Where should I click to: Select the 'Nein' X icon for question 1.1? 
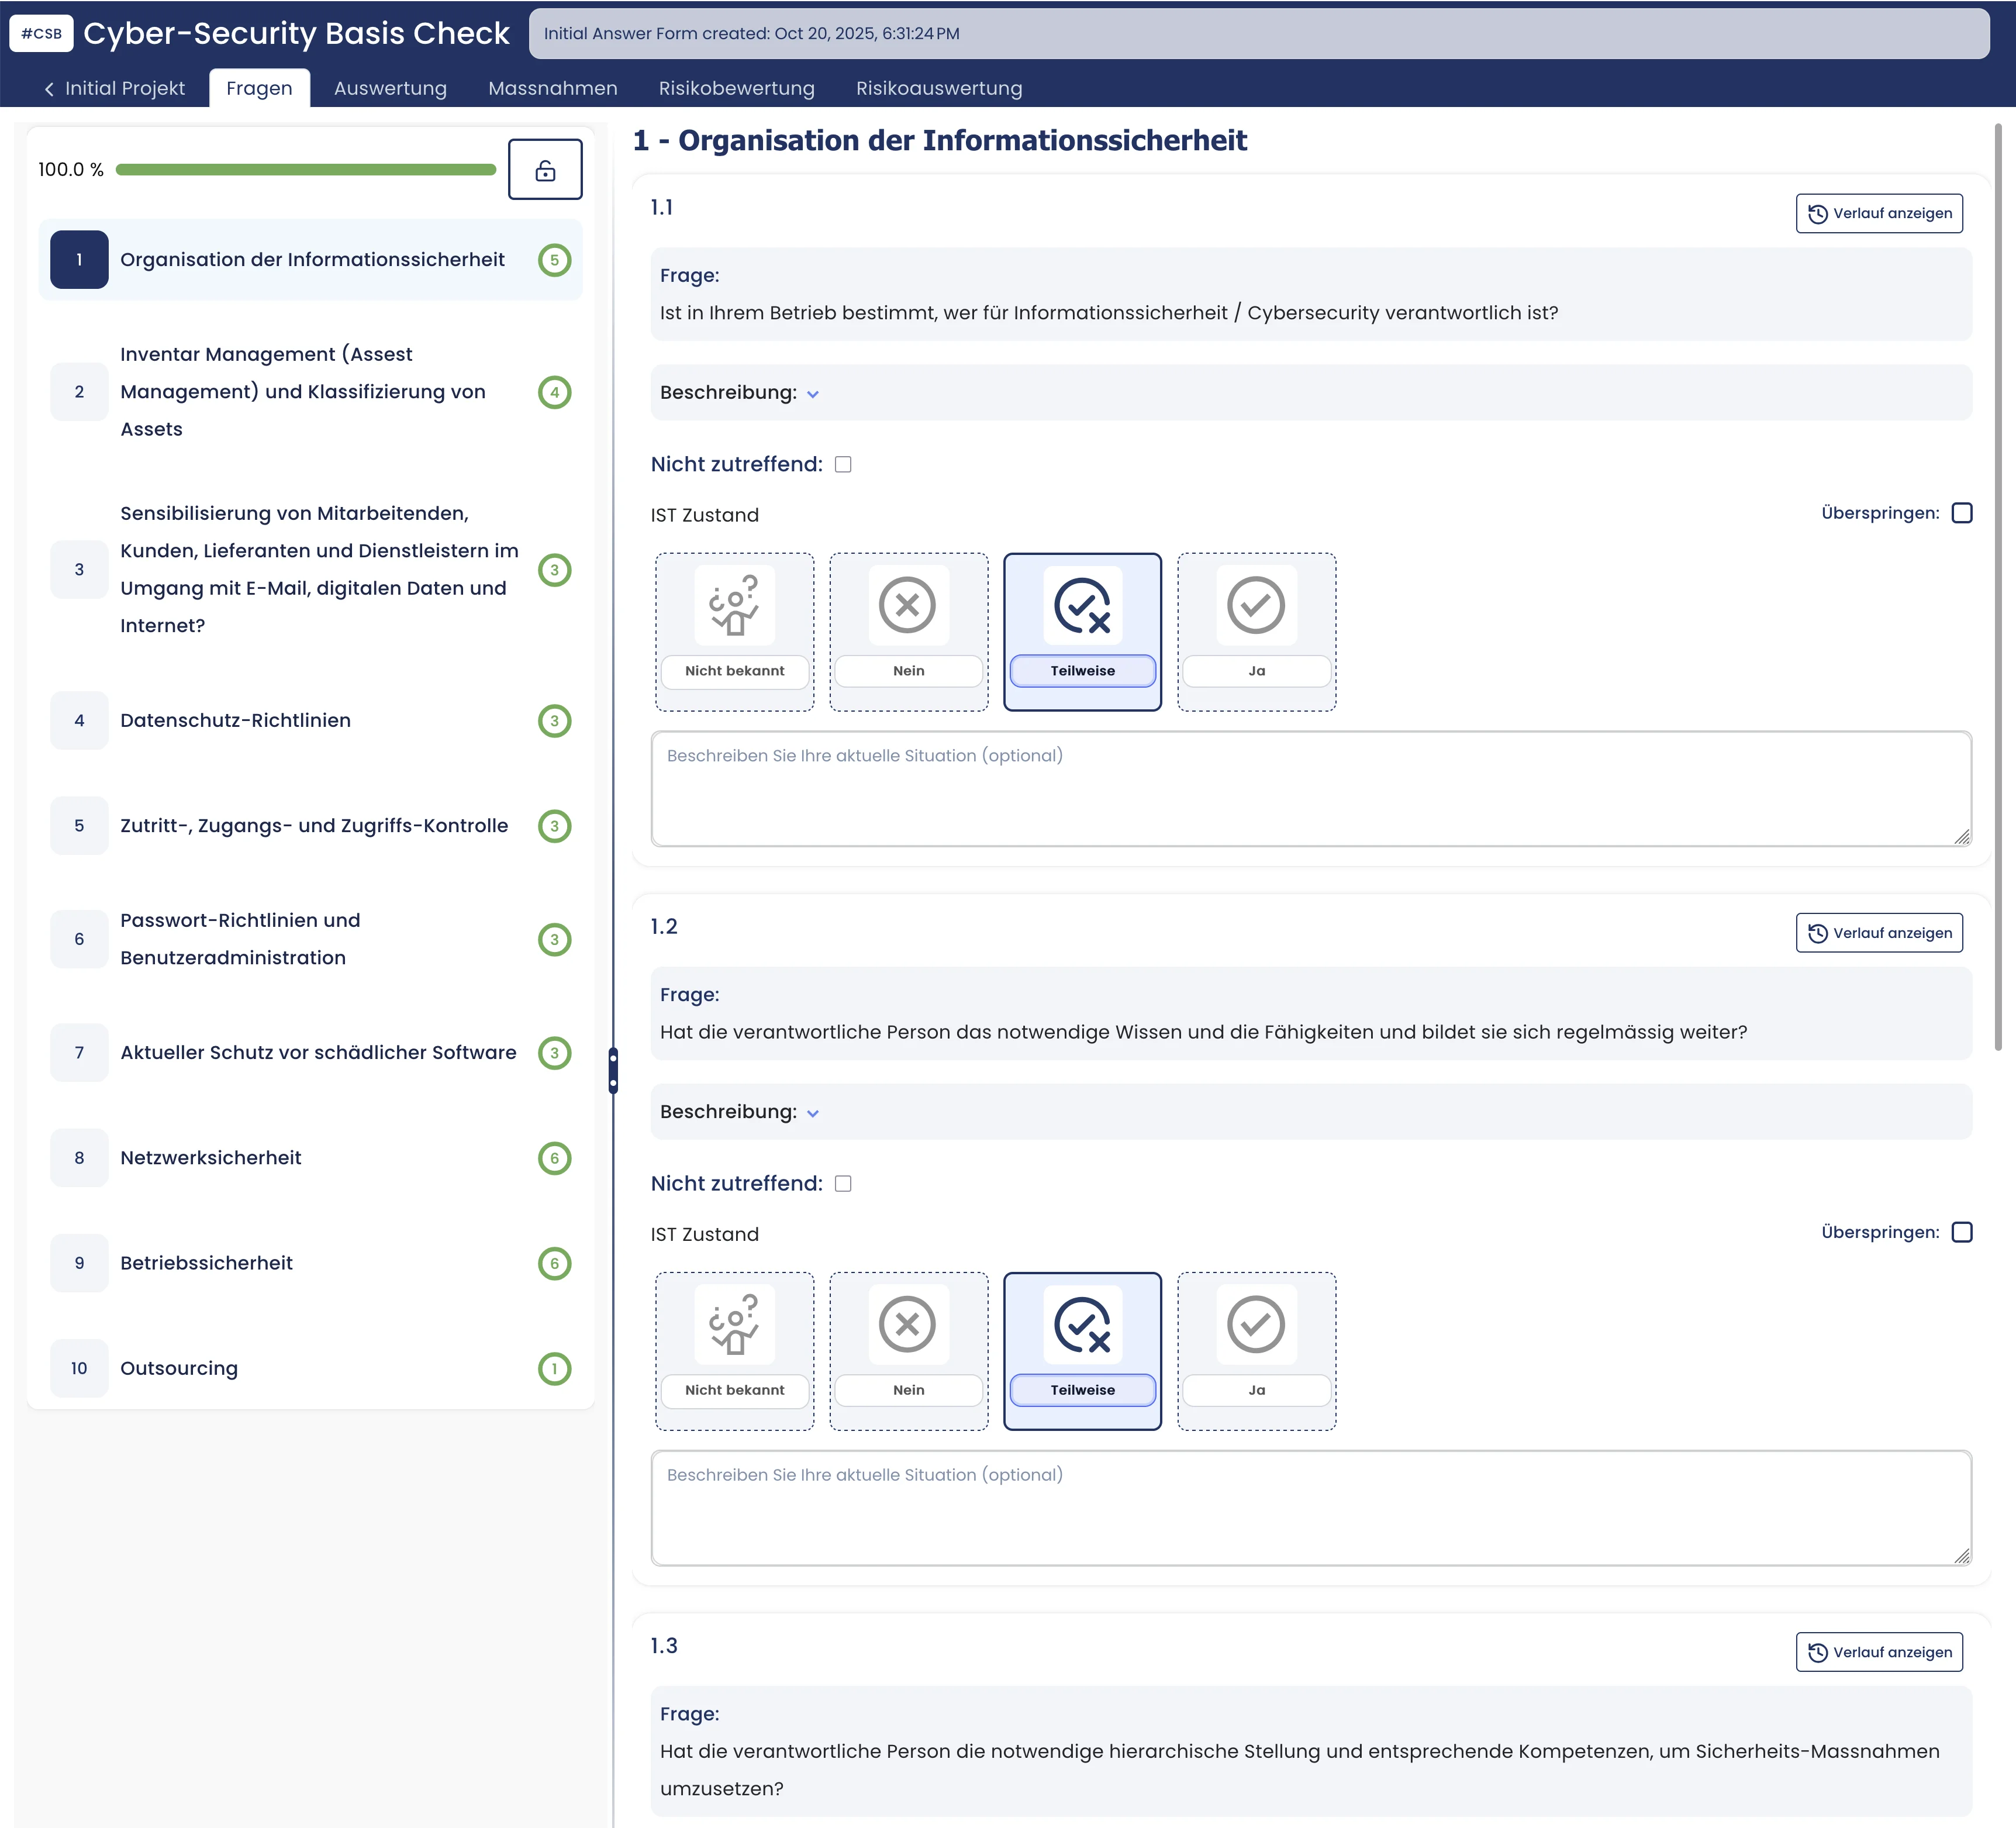(907, 605)
